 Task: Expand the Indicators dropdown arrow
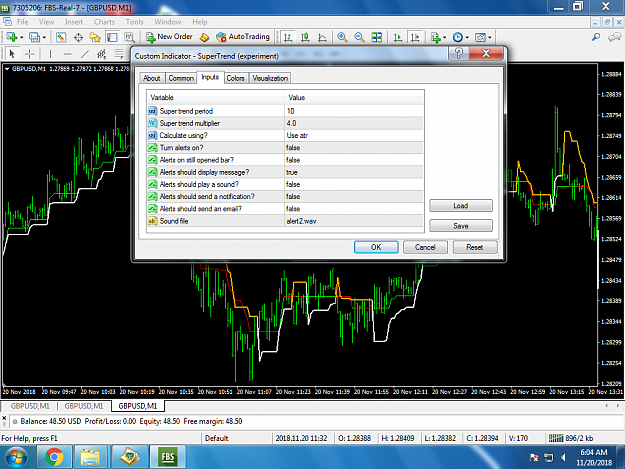[x=445, y=37]
